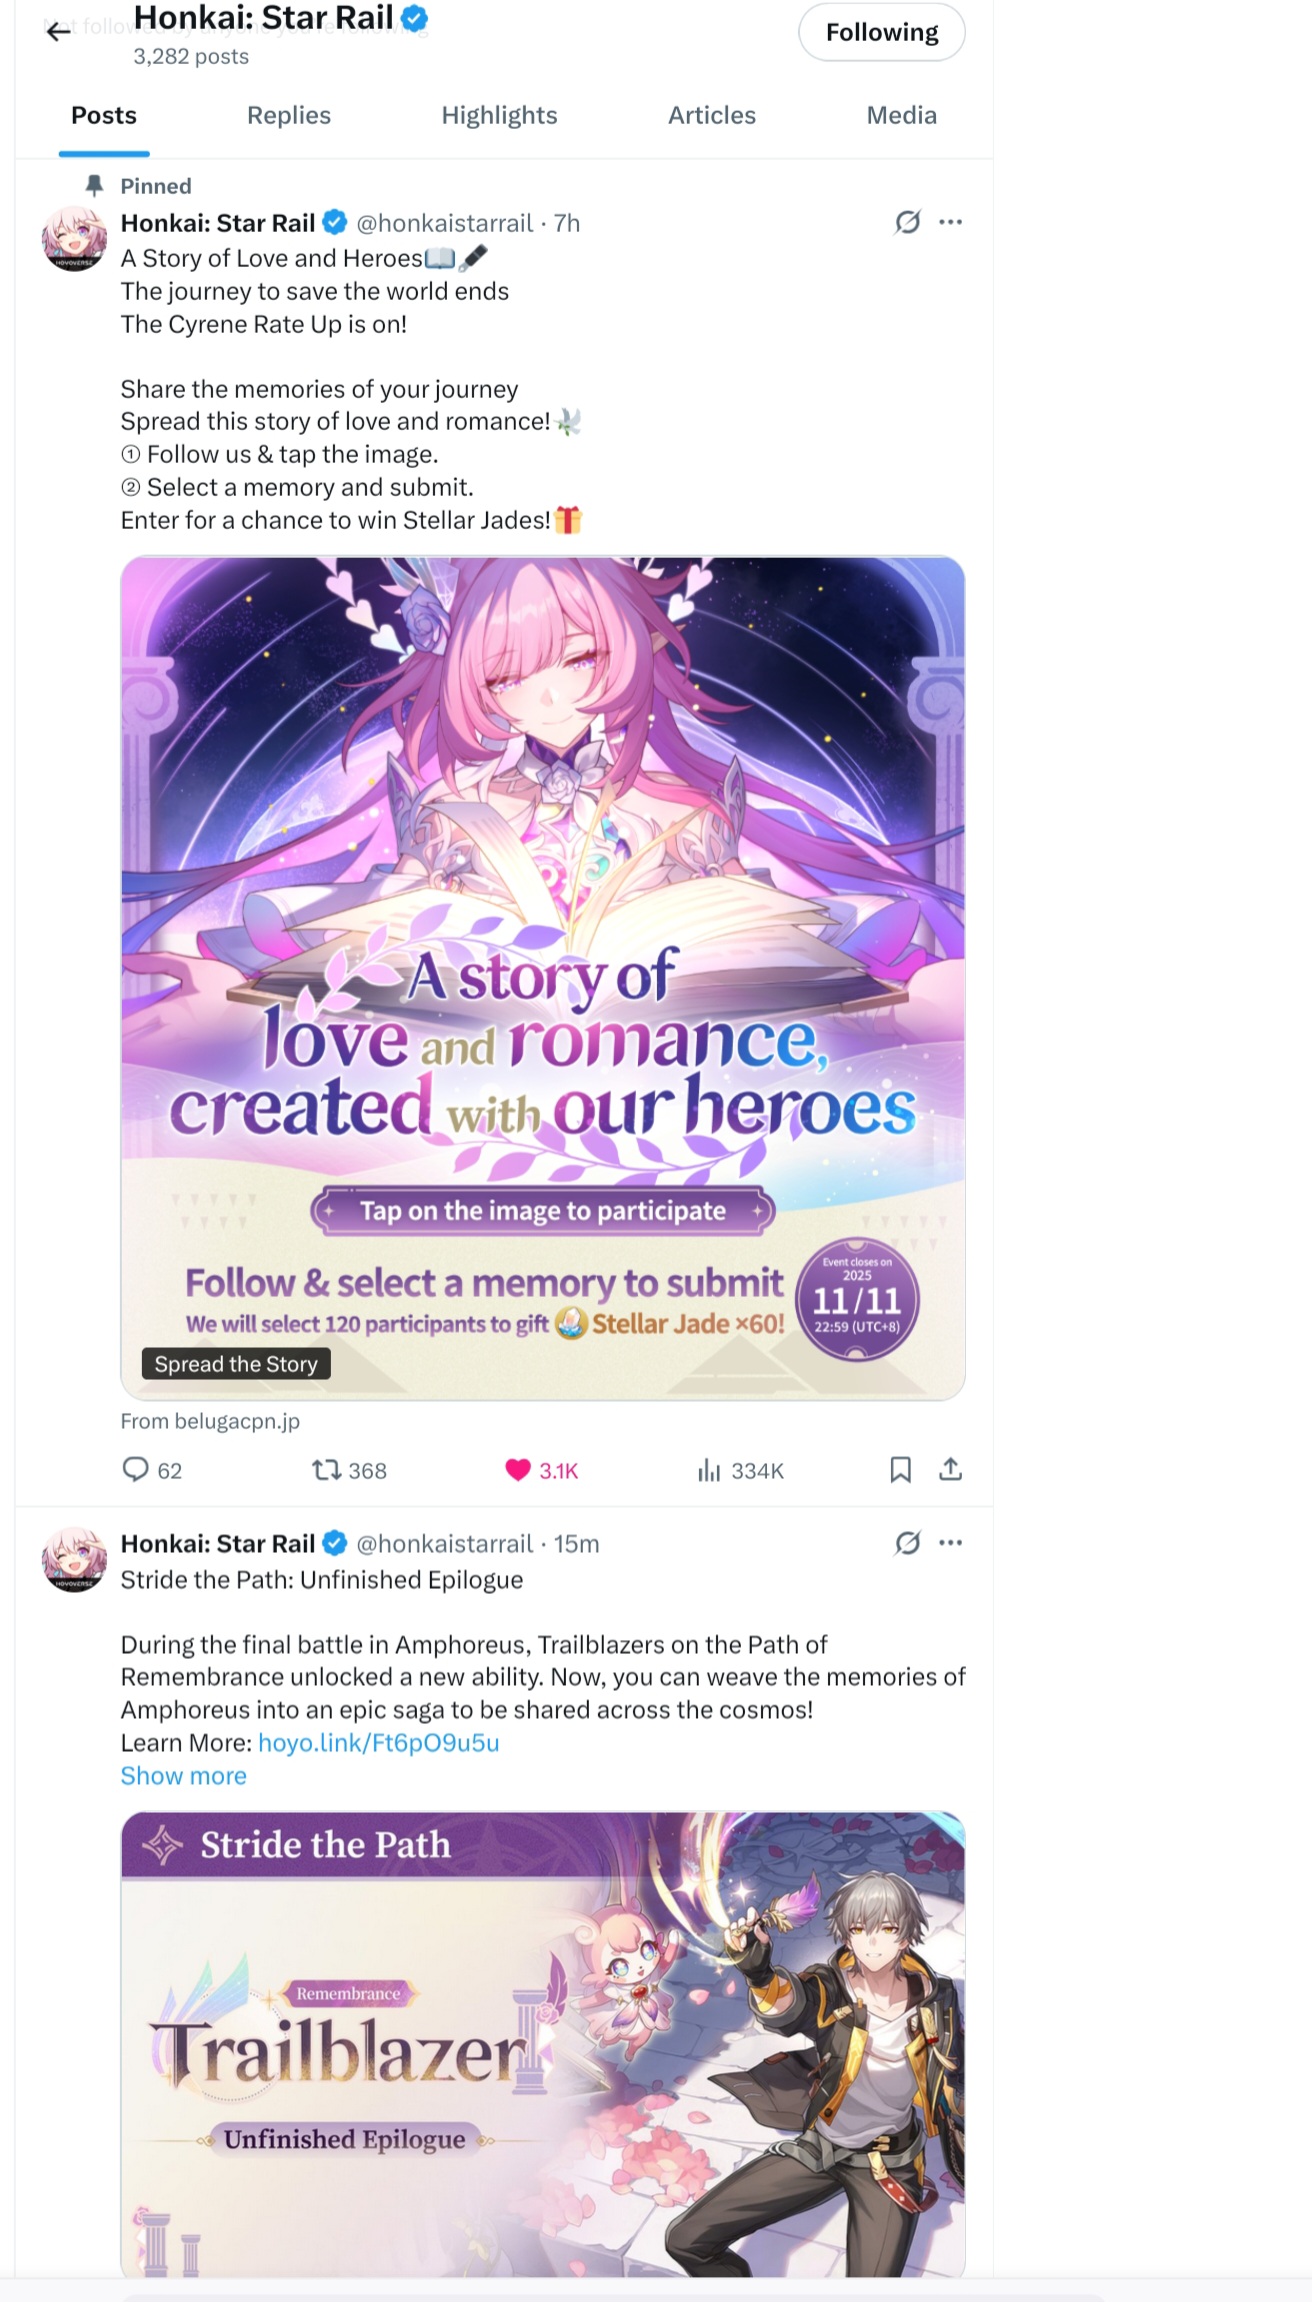1312x2302 pixels.
Task: Open Grok icon on Stride the Path post
Action: point(907,1543)
